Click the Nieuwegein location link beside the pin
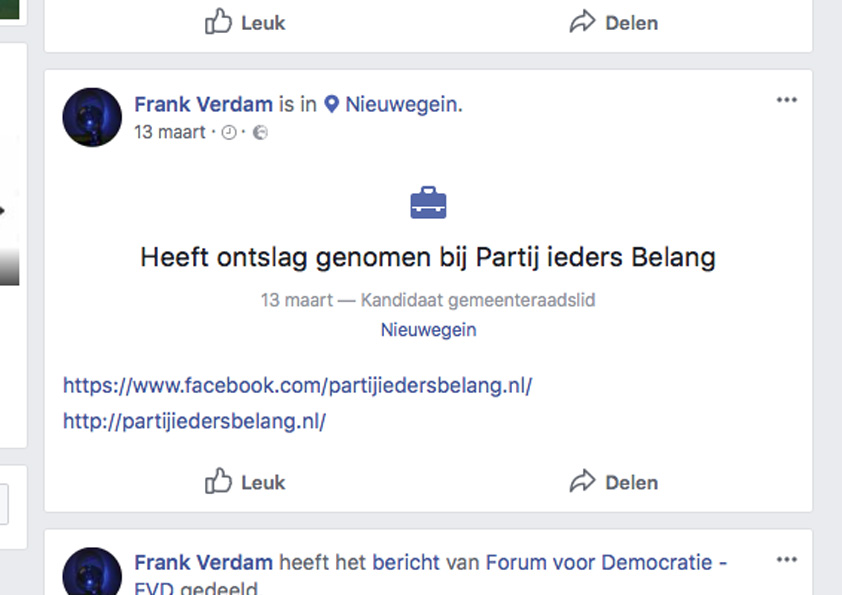842x595 pixels. pos(402,103)
